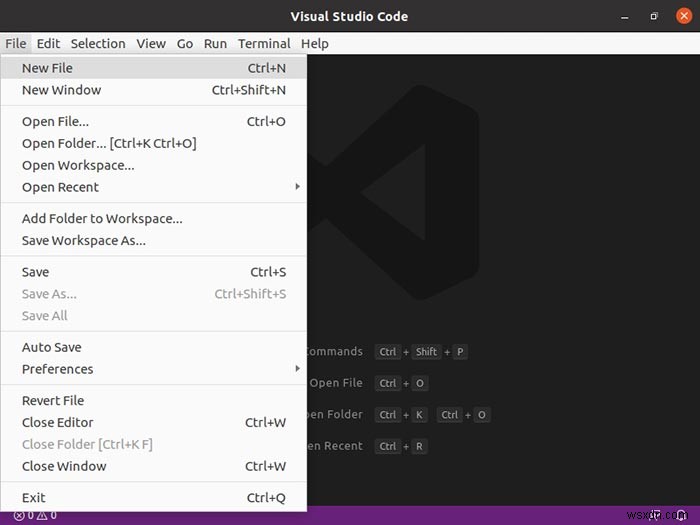700x525 pixels.
Task: Expand the Preferences submenu arrow
Action: point(297,369)
